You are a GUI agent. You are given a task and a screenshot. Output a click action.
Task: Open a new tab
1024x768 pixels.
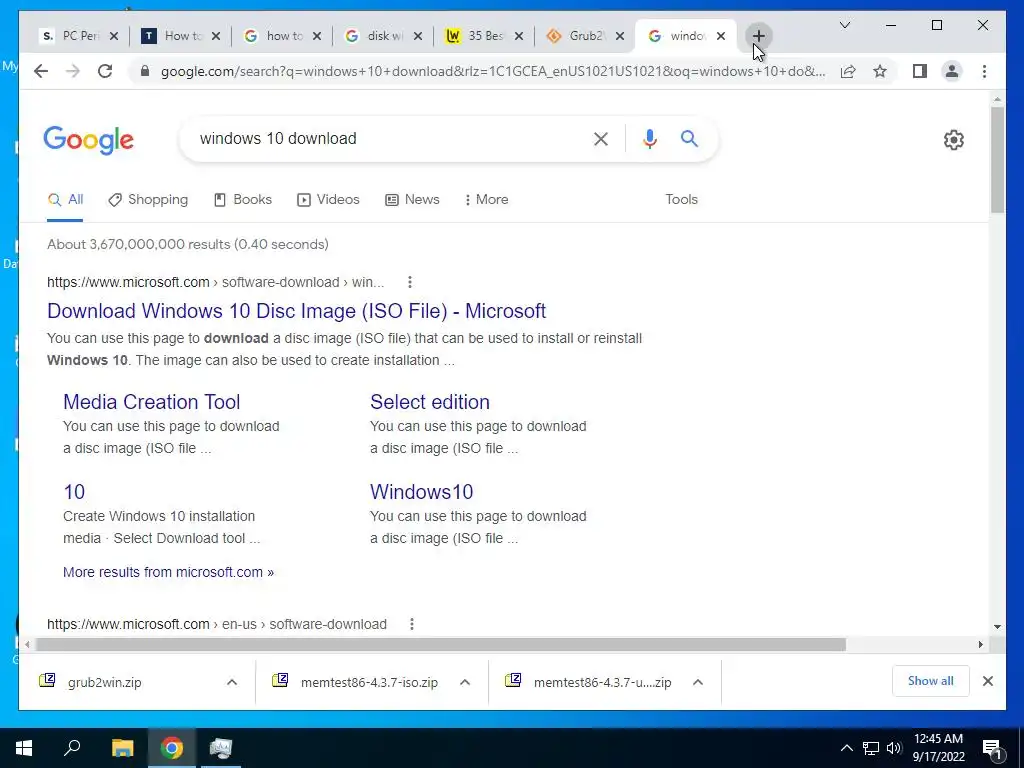pos(758,36)
